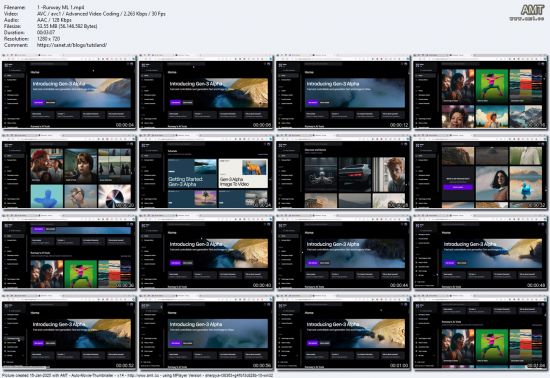Select the resolution value '1280 x 720'
The width and height of the screenshot is (550, 378).
coord(48,39)
